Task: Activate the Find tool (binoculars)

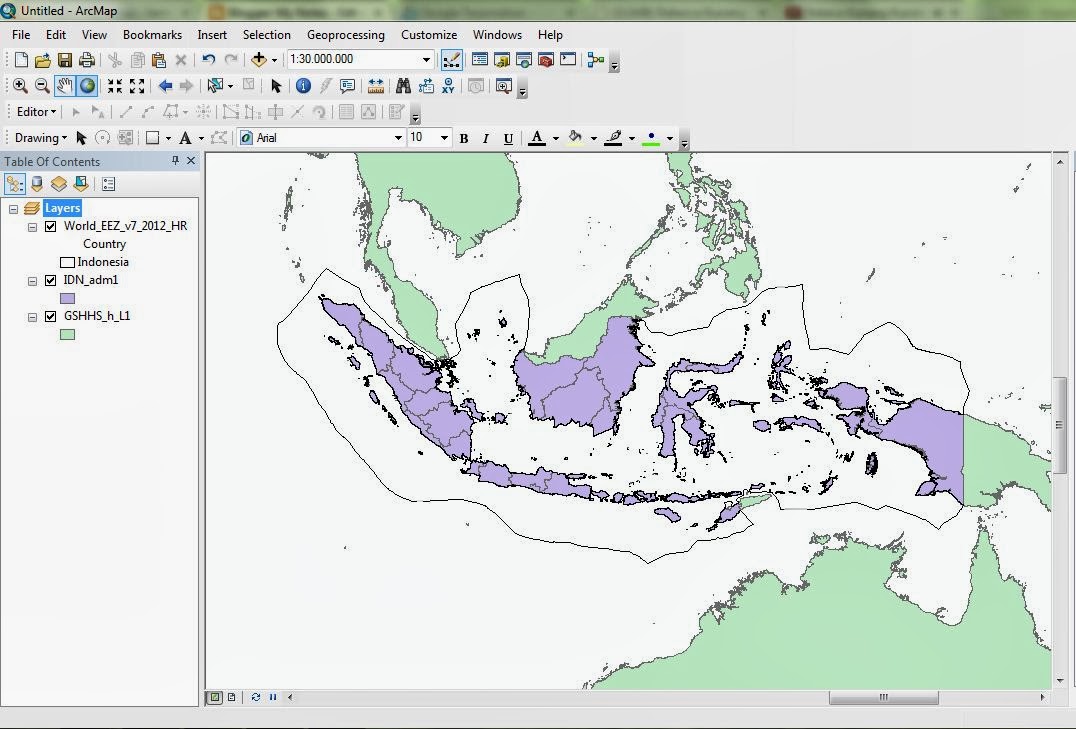Action: pos(402,86)
